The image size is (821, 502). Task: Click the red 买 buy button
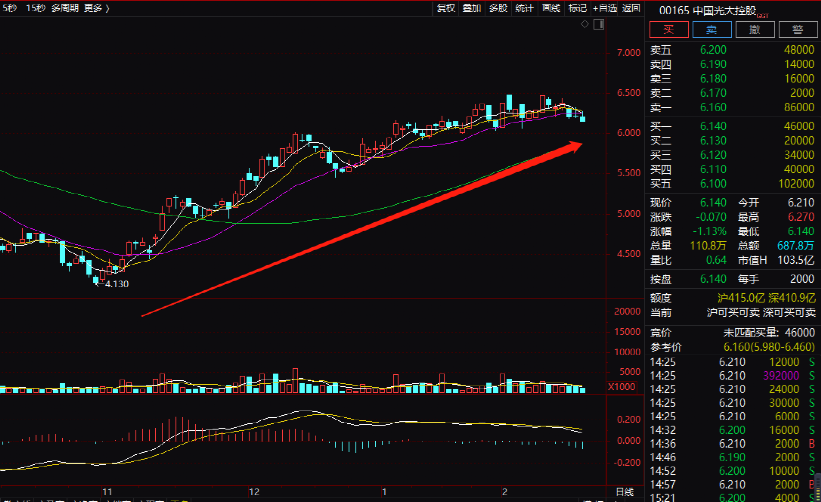(x=669, y=30)
